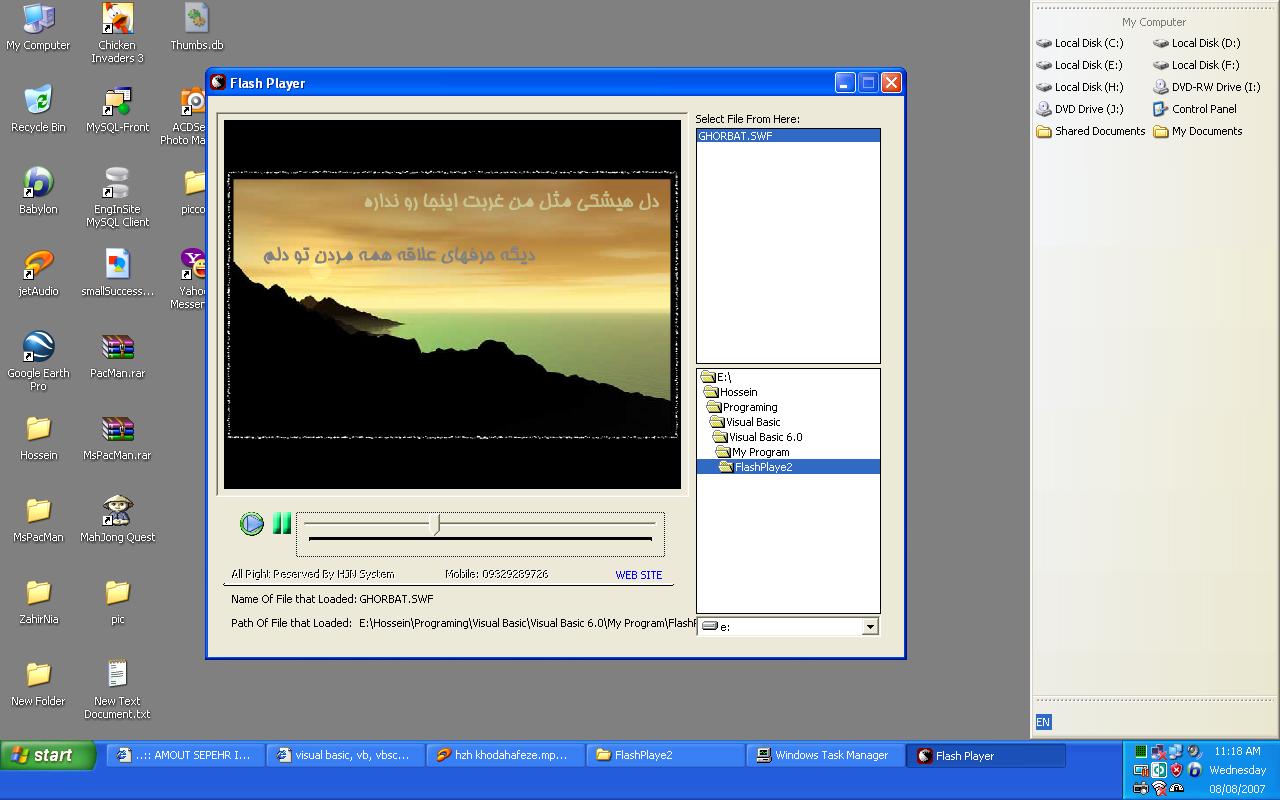This screenshot has width=1280, height=800.
Task: Choose the Hossein folder in directory list
Action: coord(738,392)
